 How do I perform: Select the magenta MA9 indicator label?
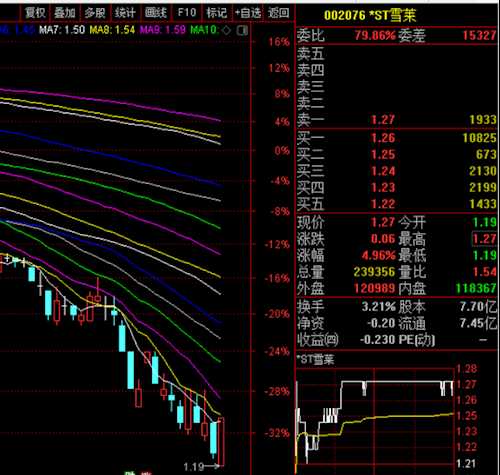pos(162,30)
